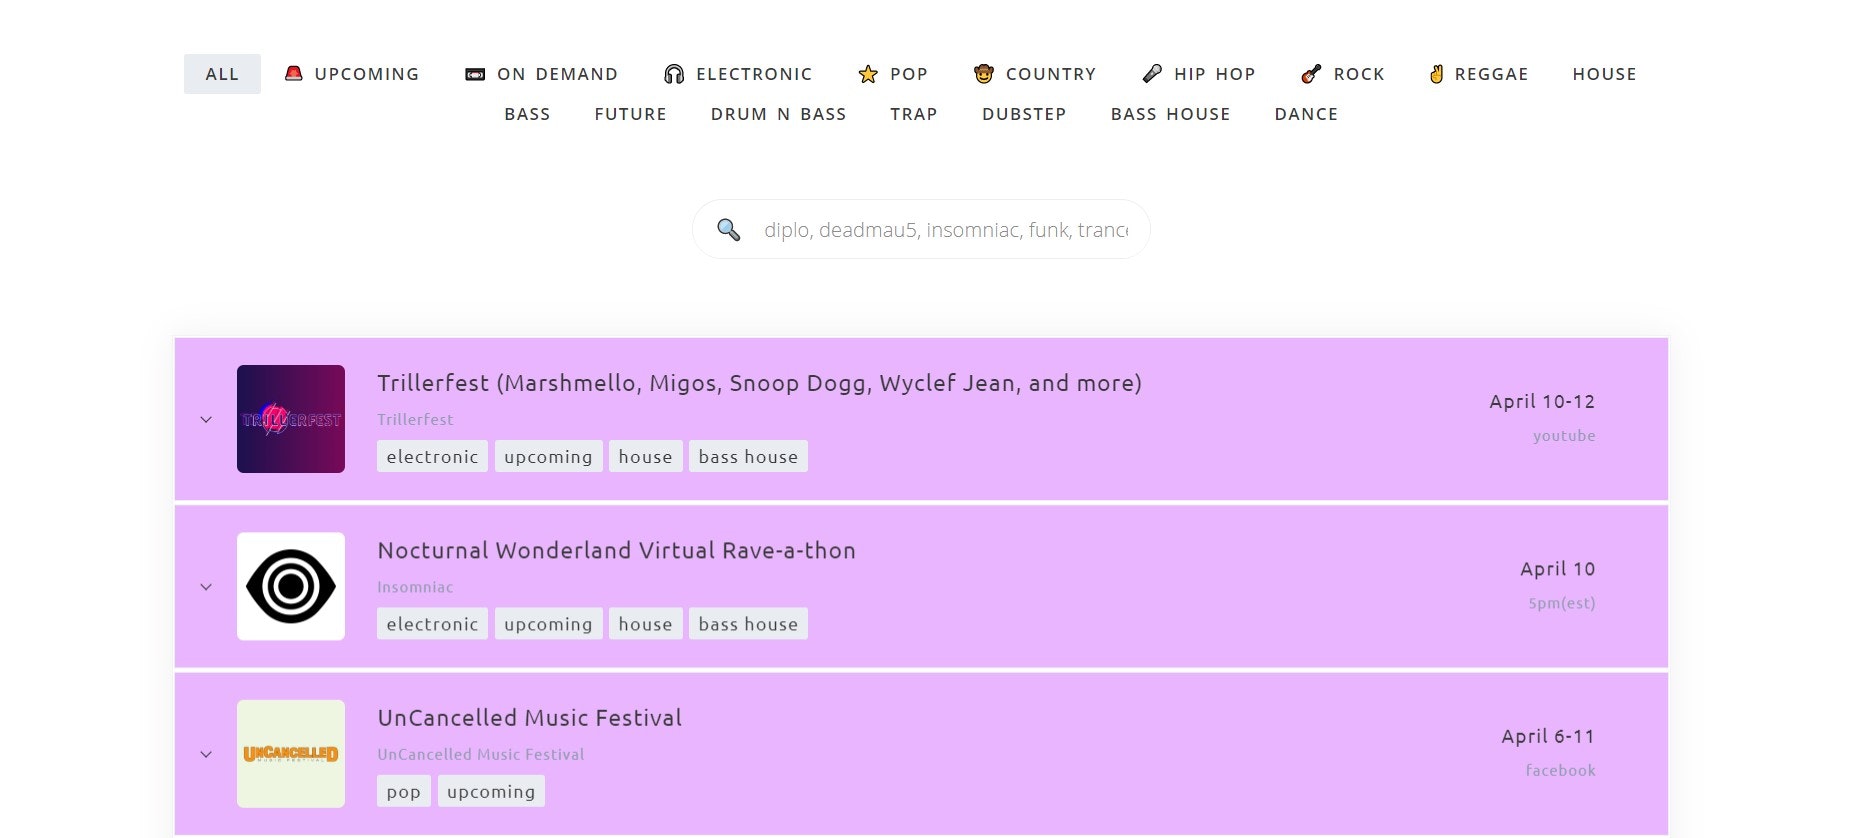Open the UnCancelled logo thumbnail
The height and width of the screenshot is (838, 1849).
[291, 754]
